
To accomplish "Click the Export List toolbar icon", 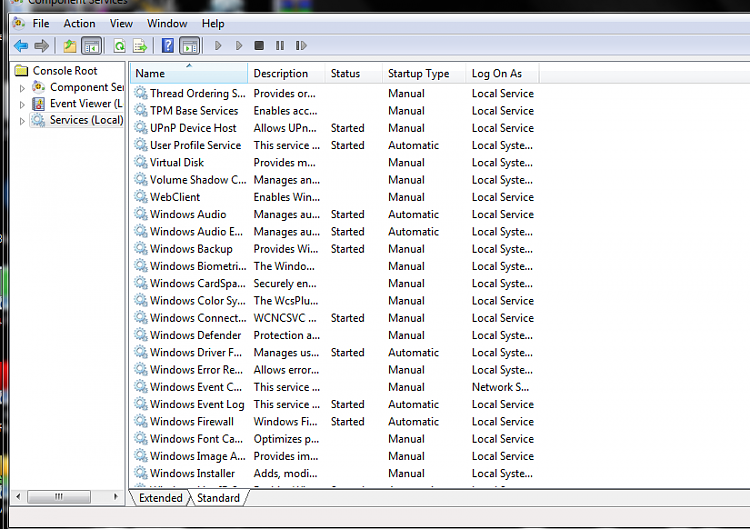I will coord(140,46).
